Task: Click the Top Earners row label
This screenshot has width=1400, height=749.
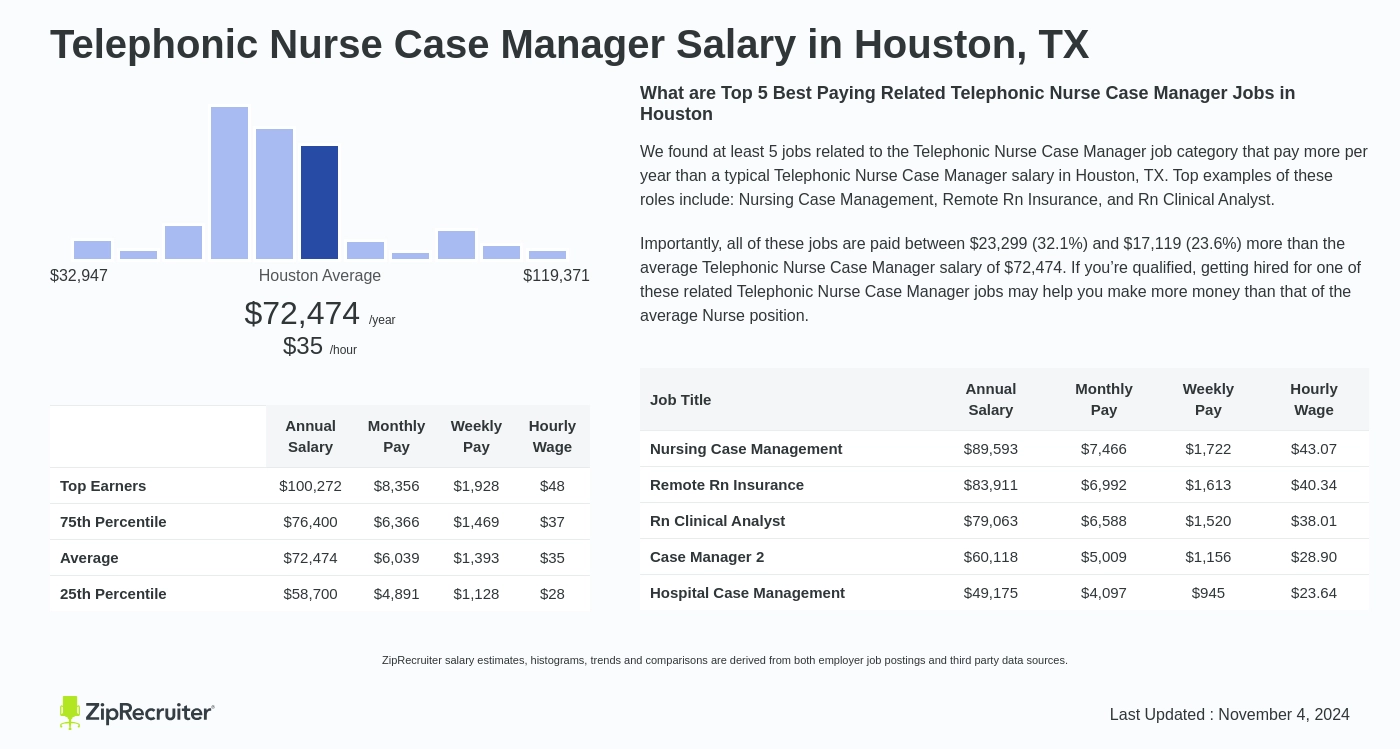Action: point(103,485)
